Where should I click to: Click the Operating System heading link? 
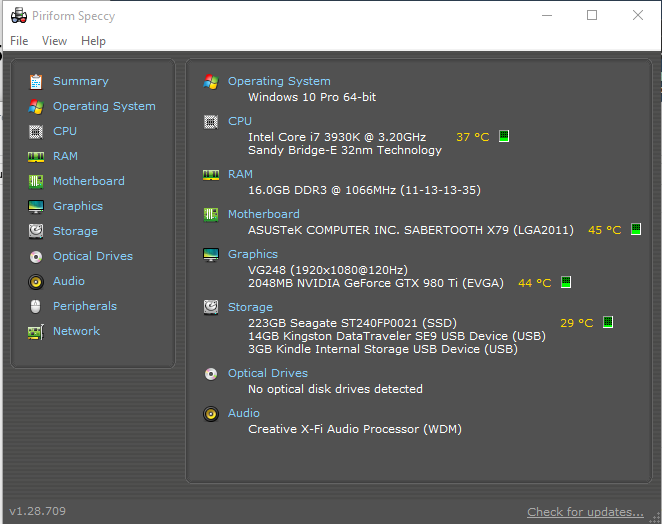point(279,81)
